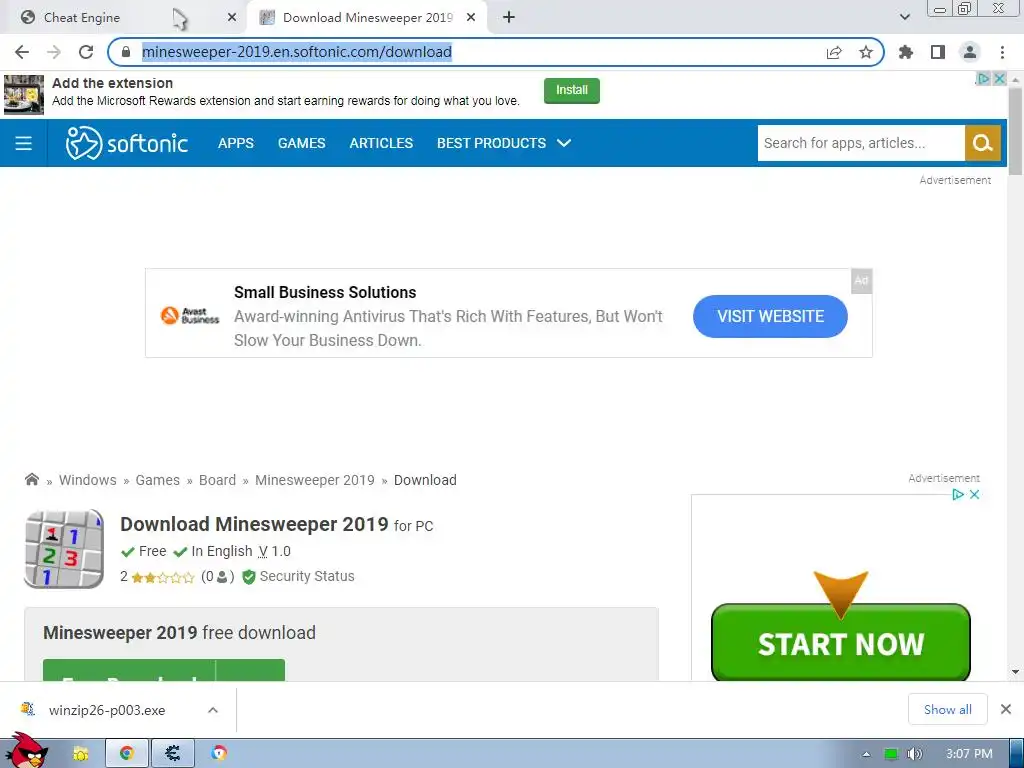Close the downloads bar
The width and height of the screenshot is (1024, 768).
[1006, 709]
